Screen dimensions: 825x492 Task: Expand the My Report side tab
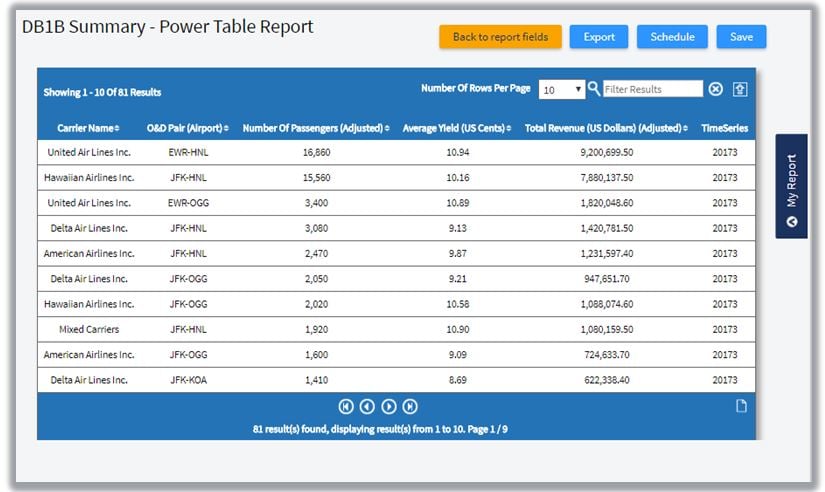[791, 187]
